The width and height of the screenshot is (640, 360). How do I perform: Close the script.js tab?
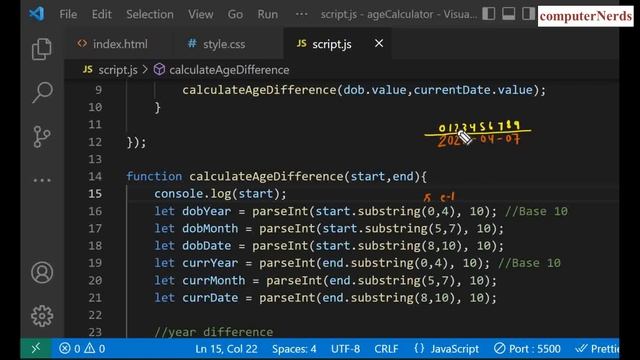tap(379, 43)
